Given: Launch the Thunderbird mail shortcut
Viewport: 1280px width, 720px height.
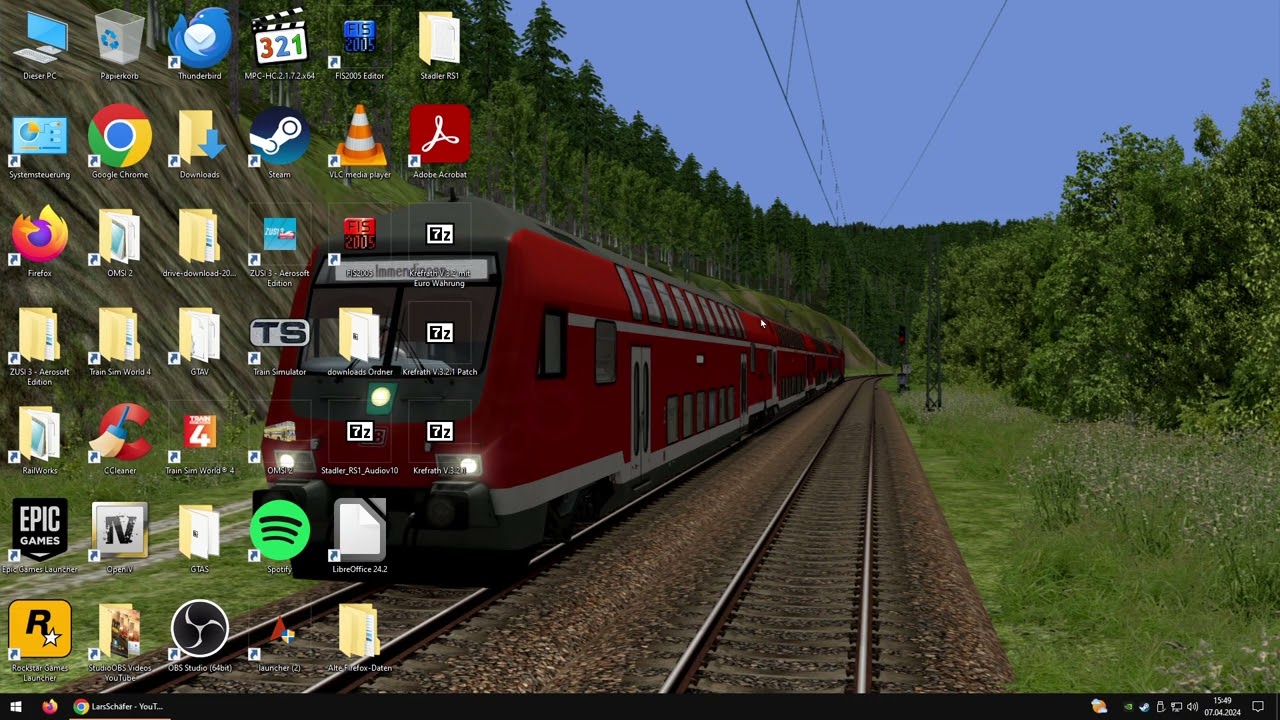Looking at the screenshot, I should click(x=200, y=45).
